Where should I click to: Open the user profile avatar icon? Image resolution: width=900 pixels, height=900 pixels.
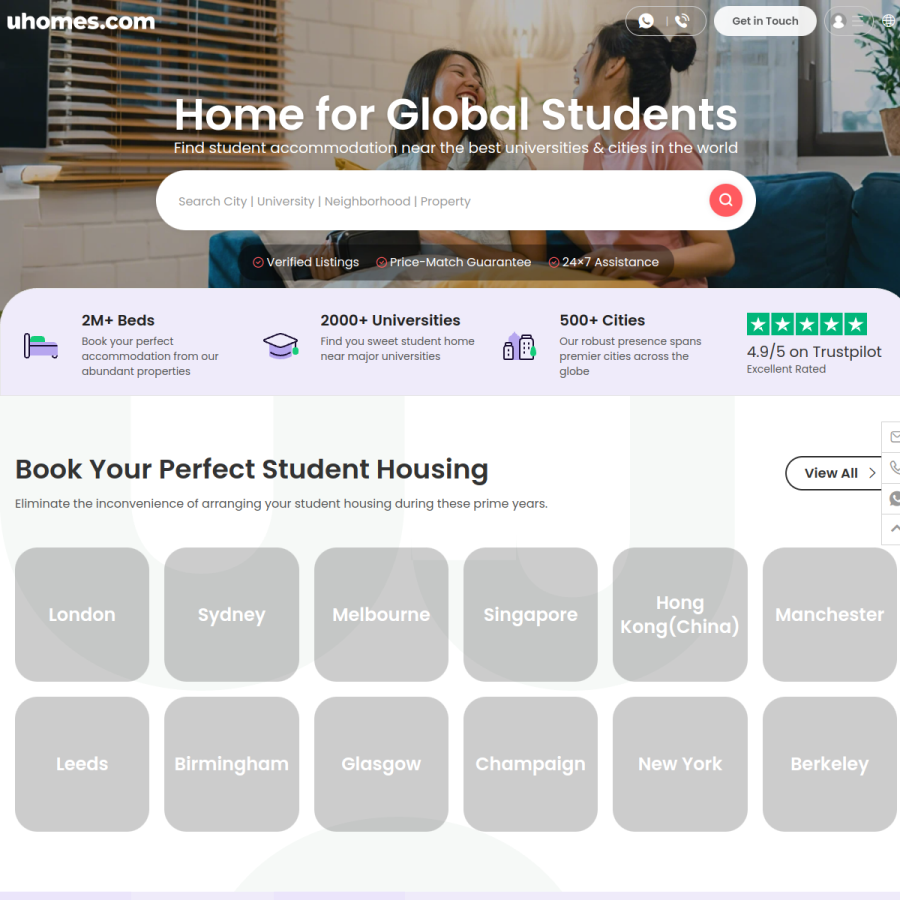pyautogui.click(x=838, y=21)
